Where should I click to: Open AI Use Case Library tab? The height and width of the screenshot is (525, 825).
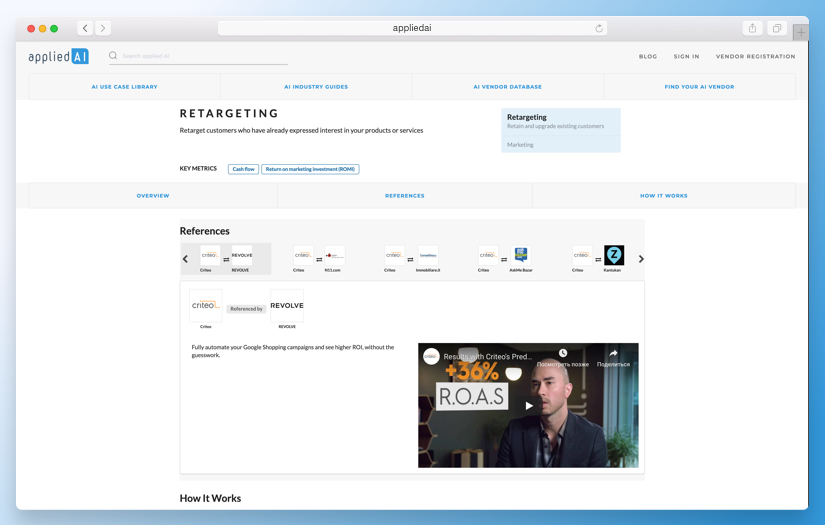125,87
